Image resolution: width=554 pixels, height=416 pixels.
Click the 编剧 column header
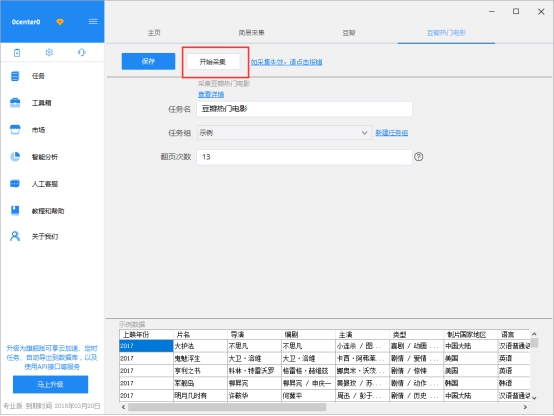pos(308,334)
